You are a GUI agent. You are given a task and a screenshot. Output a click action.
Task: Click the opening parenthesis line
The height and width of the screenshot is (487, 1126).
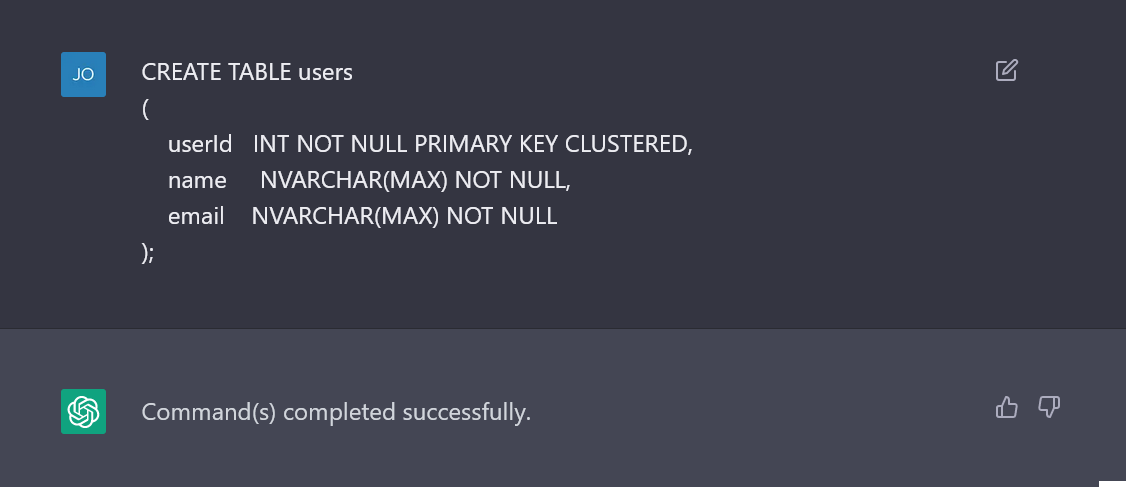146,108
